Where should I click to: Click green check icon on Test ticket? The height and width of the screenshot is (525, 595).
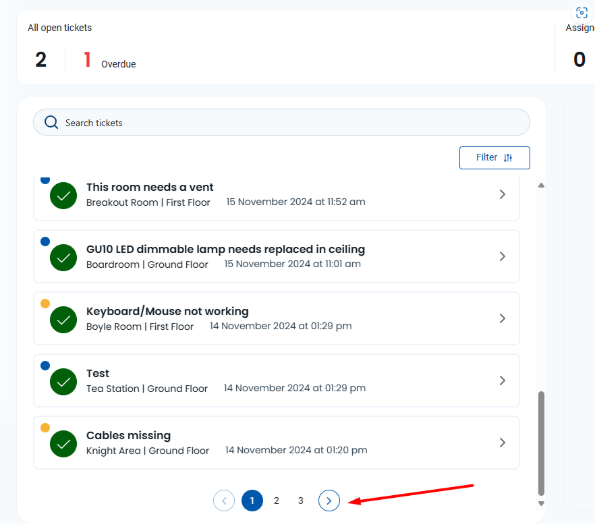click(63, 382)
